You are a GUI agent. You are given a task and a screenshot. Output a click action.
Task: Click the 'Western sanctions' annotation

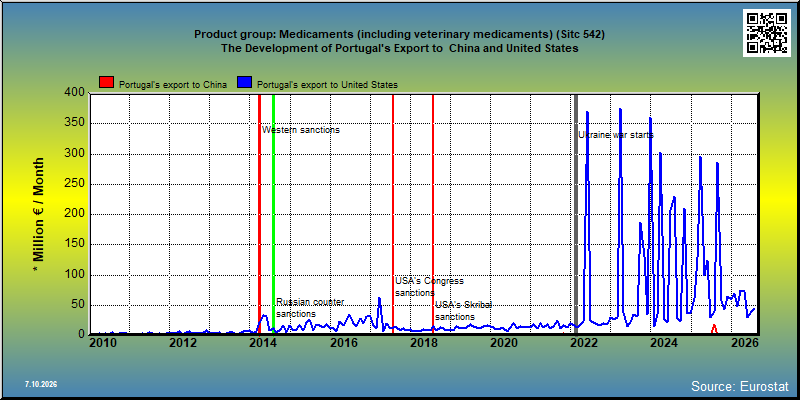tap(301, 130)
